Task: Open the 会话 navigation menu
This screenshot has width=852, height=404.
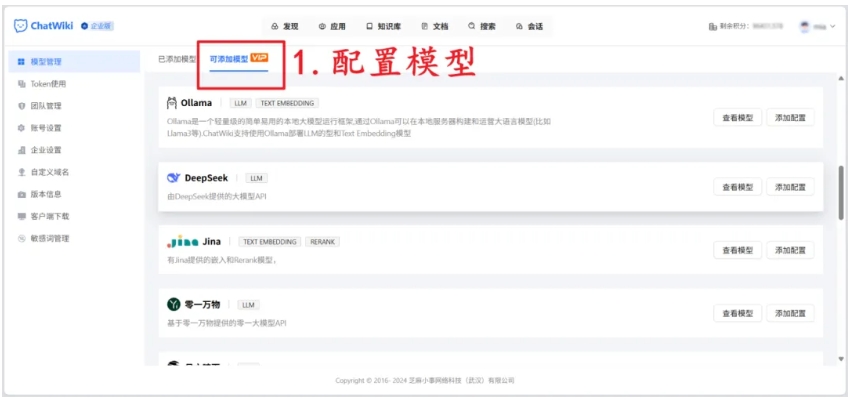Action: pos(529,26)
